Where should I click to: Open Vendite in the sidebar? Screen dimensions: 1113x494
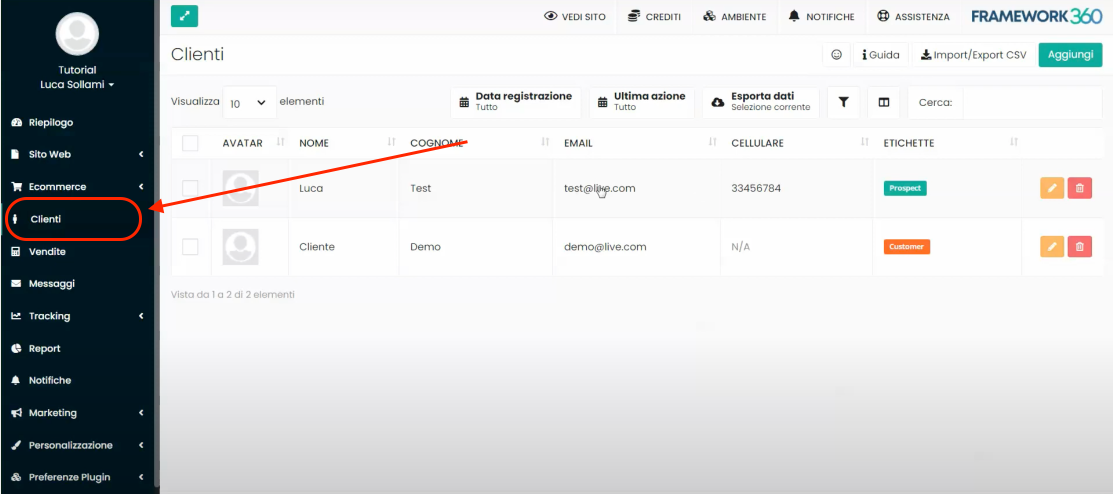click(x=47, y=252)
